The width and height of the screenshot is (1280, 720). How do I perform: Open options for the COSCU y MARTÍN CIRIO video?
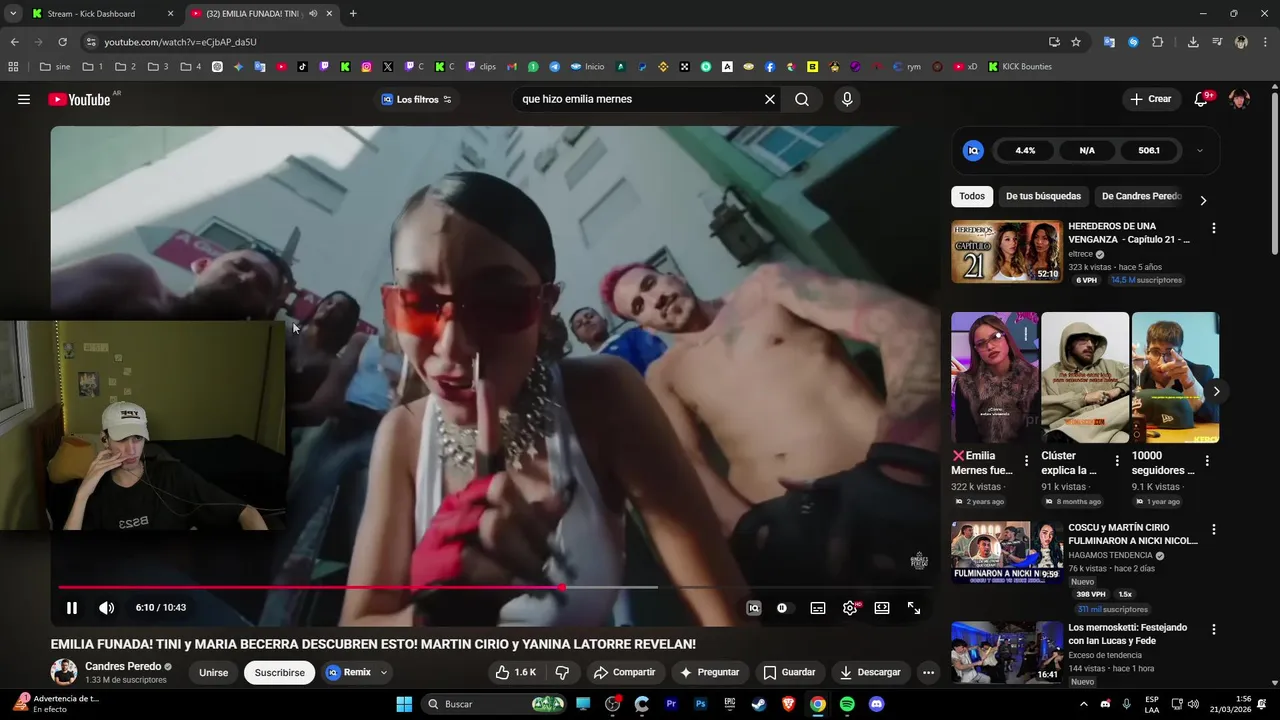(1214, 529)
